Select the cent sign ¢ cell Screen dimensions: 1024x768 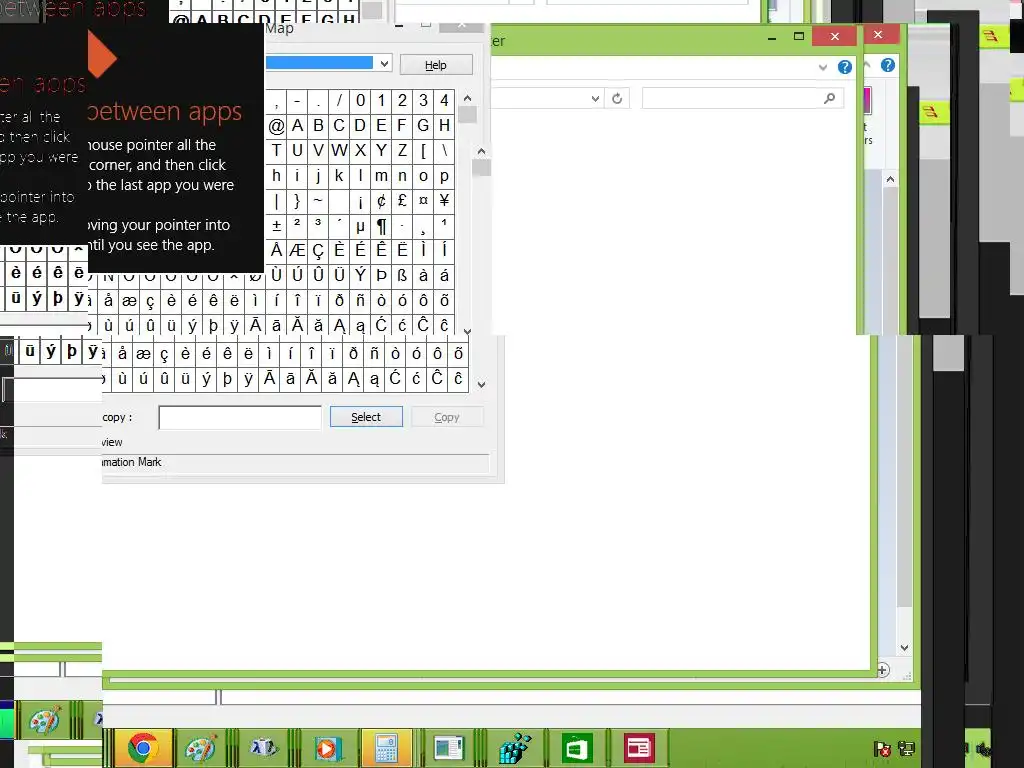(381, 200)
